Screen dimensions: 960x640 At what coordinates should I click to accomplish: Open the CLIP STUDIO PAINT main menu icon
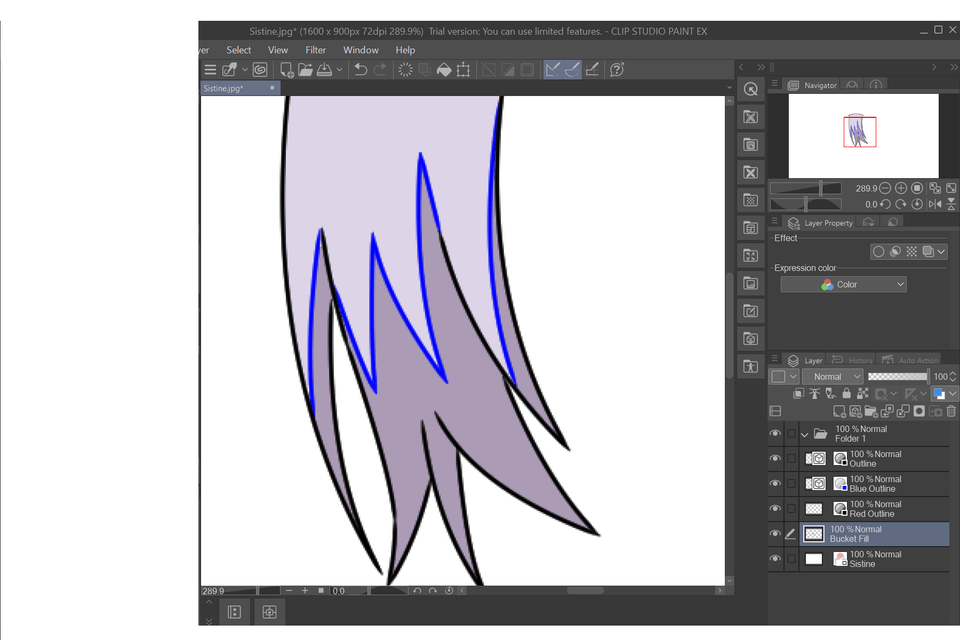209,69
